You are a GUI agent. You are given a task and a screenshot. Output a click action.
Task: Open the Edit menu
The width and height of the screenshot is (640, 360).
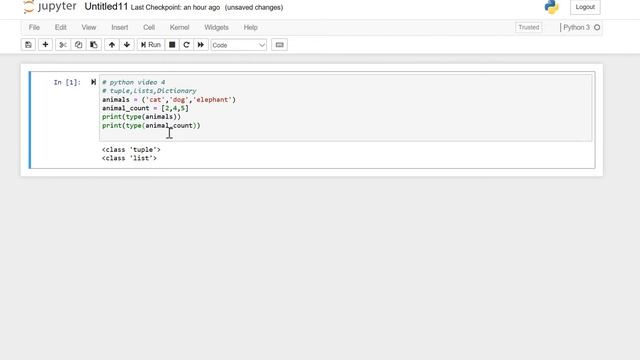click(60, 27)
